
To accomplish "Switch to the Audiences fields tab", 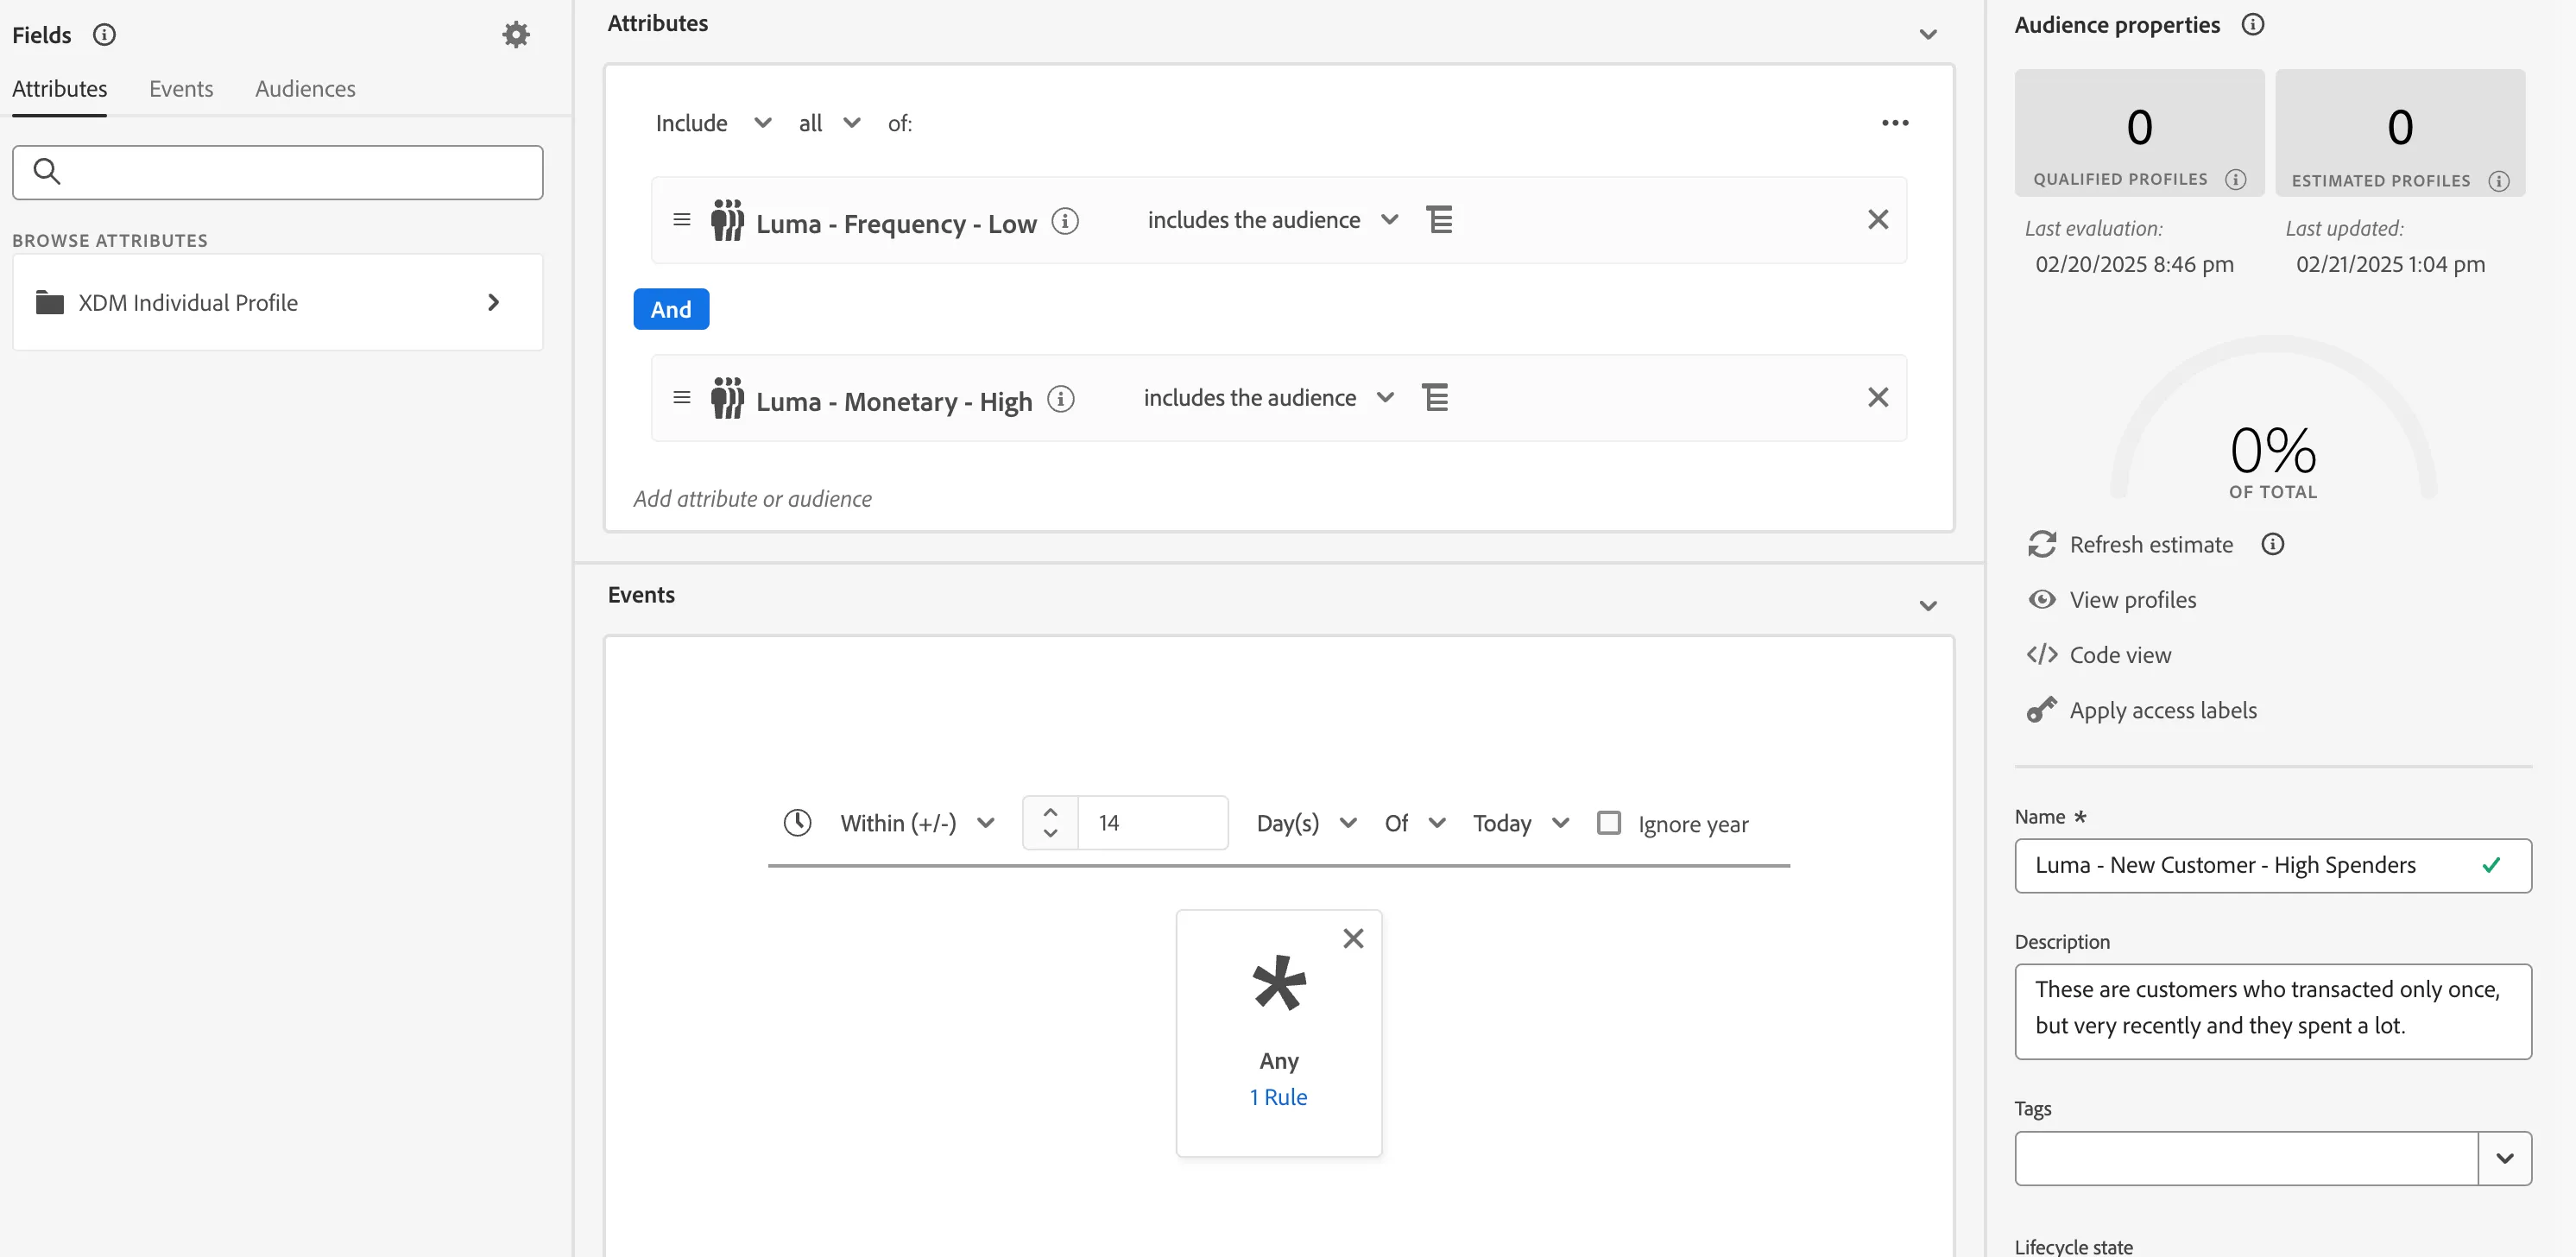I will coord(305,88).
